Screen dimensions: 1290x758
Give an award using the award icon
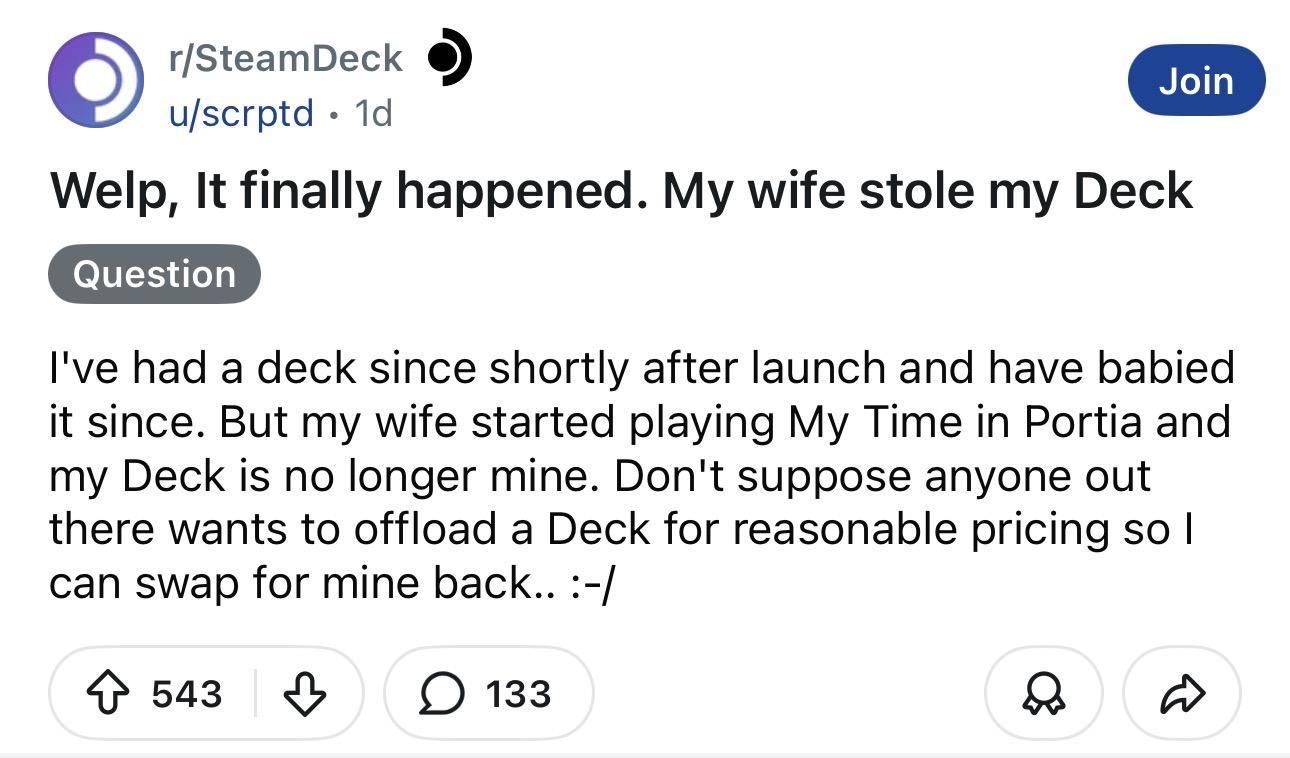click(1043, 693)
